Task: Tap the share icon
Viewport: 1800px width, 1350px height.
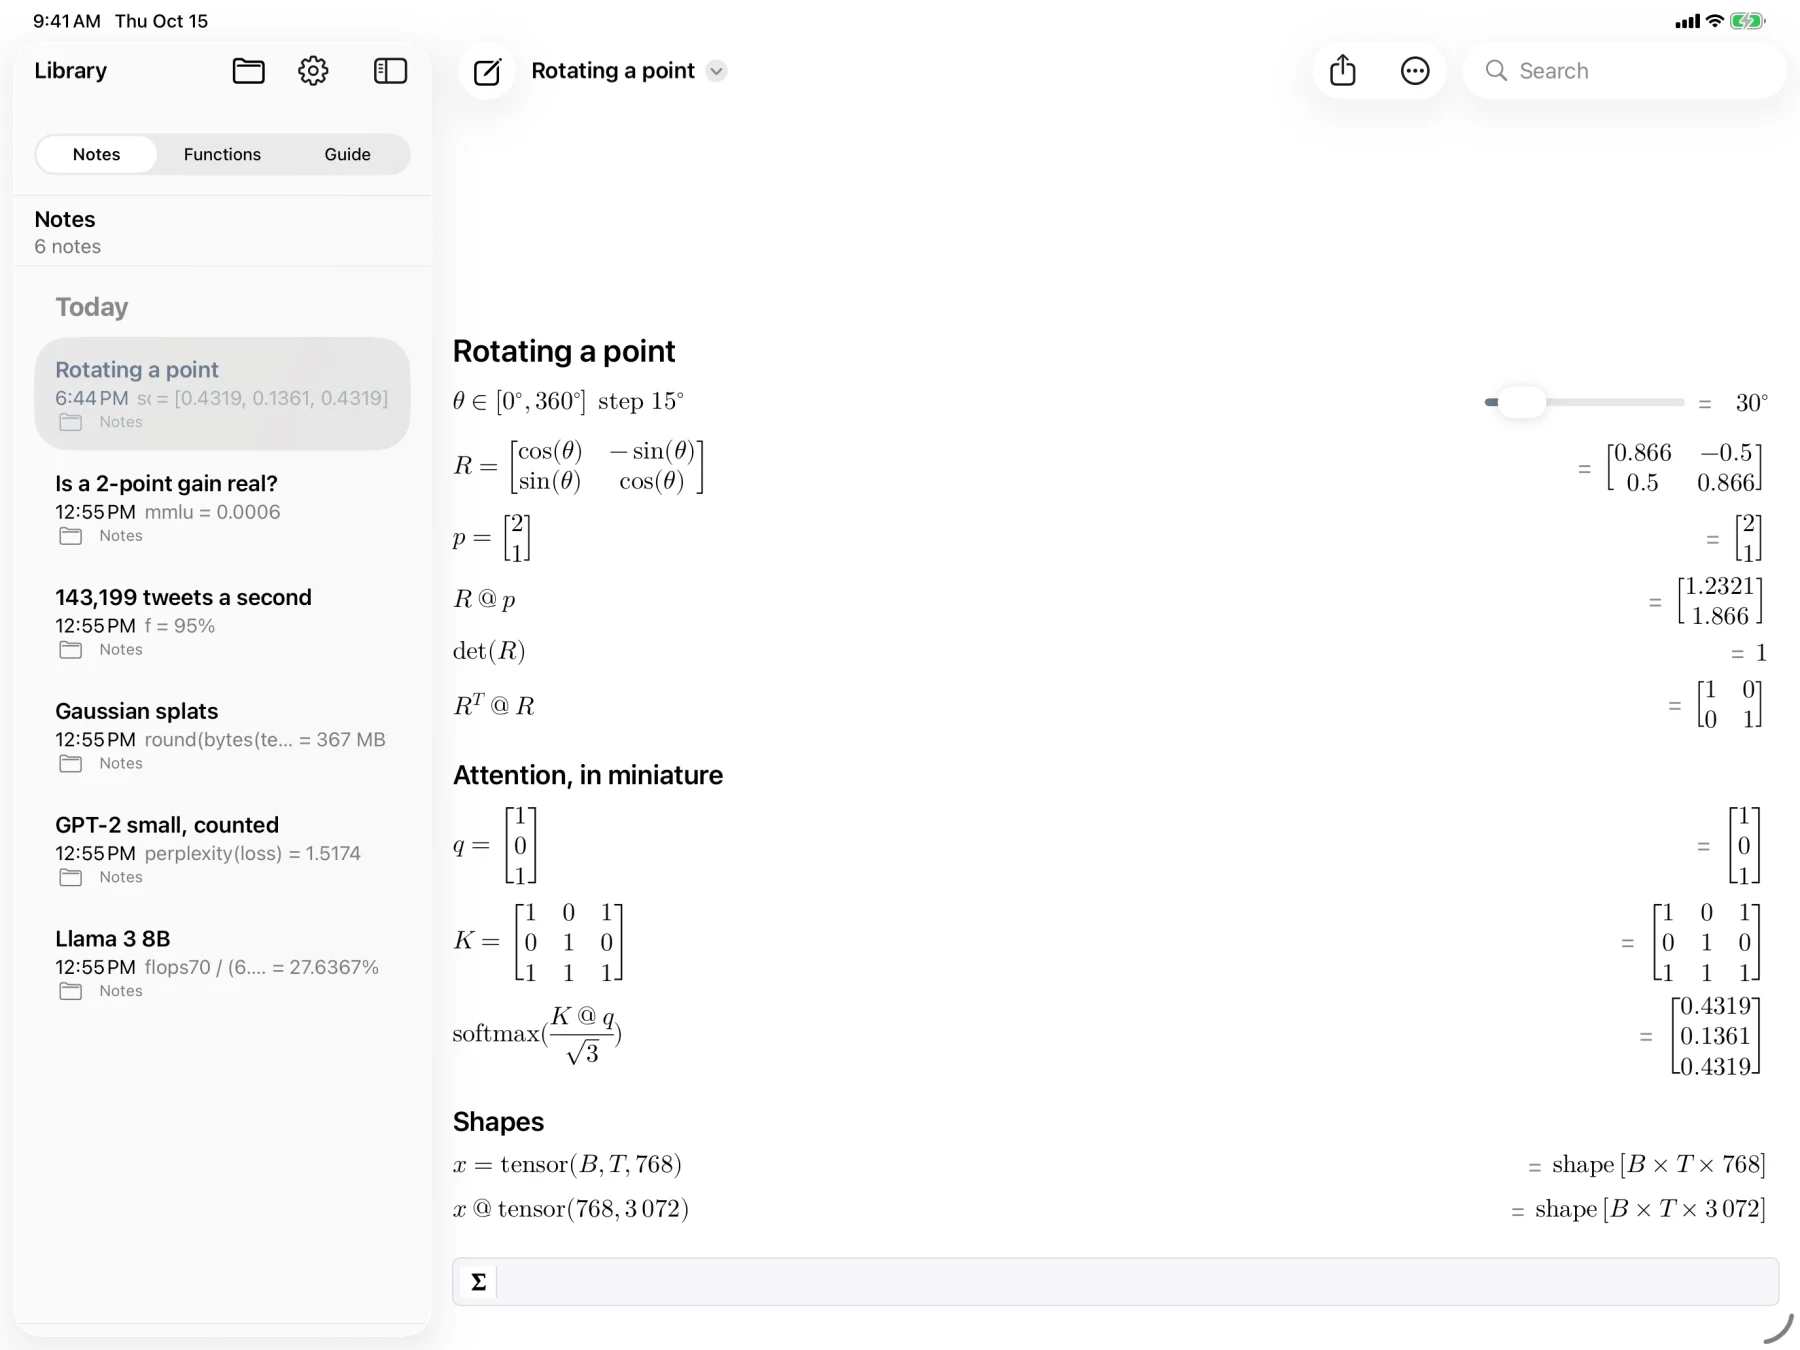Action: click(1343, 70)
